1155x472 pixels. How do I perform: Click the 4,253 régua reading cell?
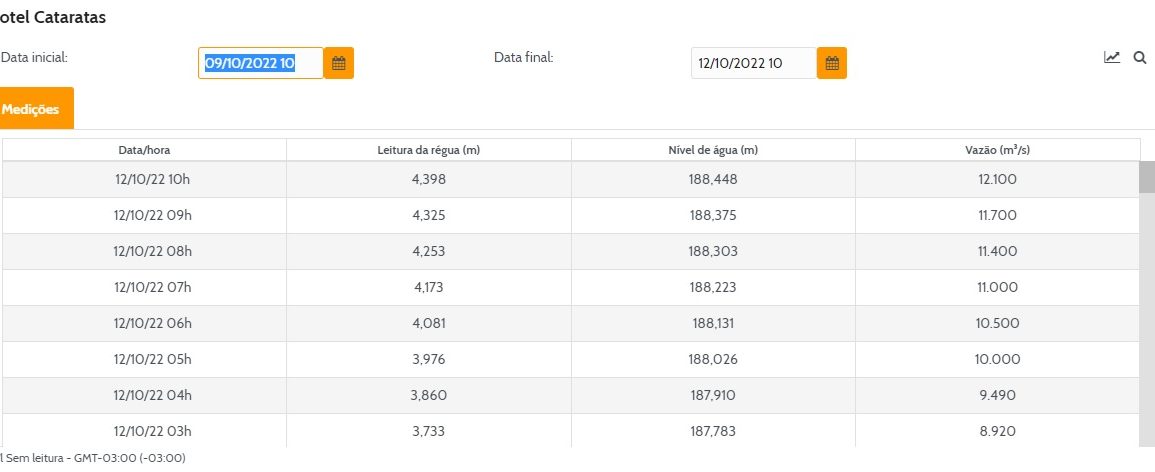(x=428, y=251)
